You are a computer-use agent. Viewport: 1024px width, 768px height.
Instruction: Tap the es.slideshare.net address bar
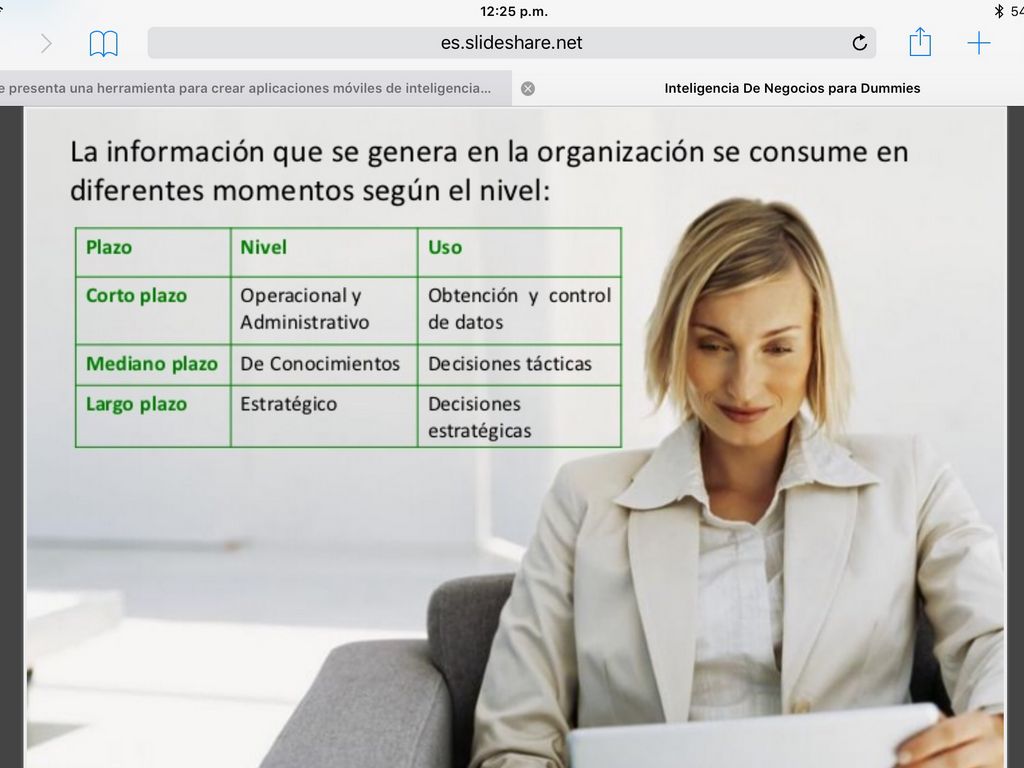point(511,43)
